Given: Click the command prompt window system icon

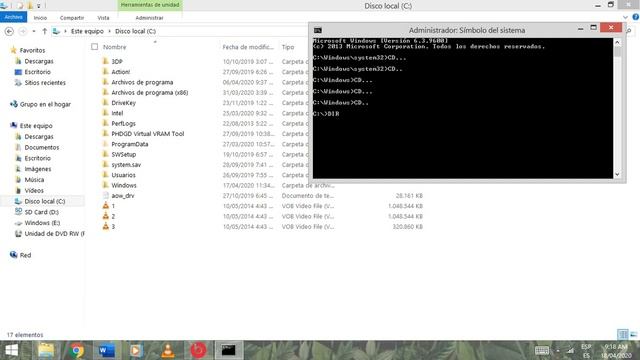Looking at the screenshot, I should (x=318, y=30).
